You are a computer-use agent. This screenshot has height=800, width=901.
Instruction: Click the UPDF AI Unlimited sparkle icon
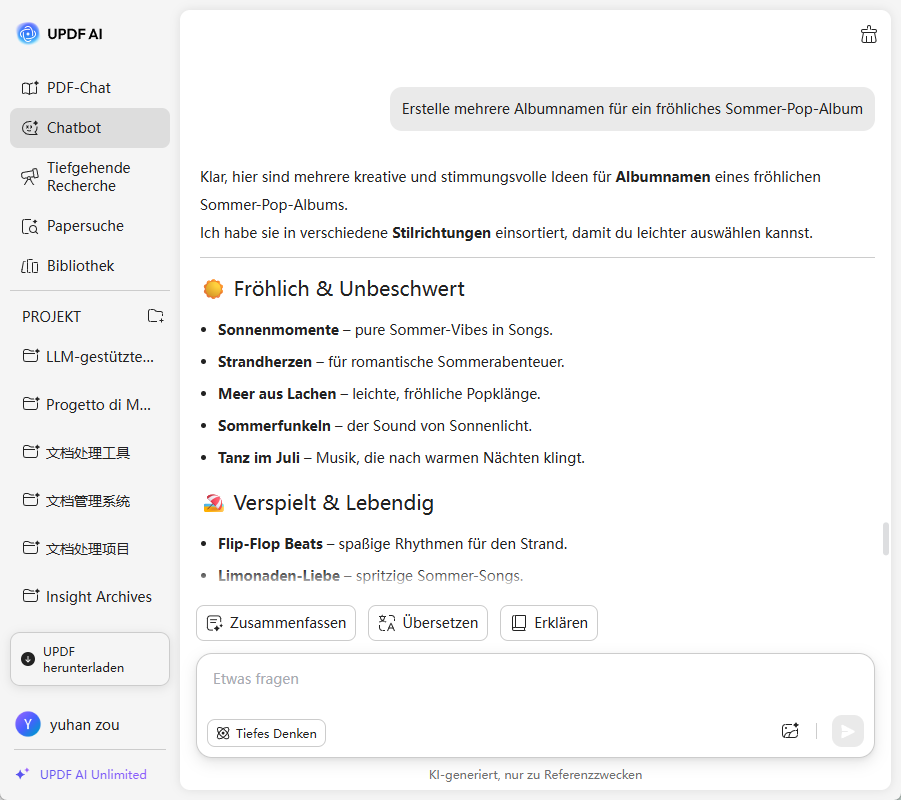[x=22, y=774]
